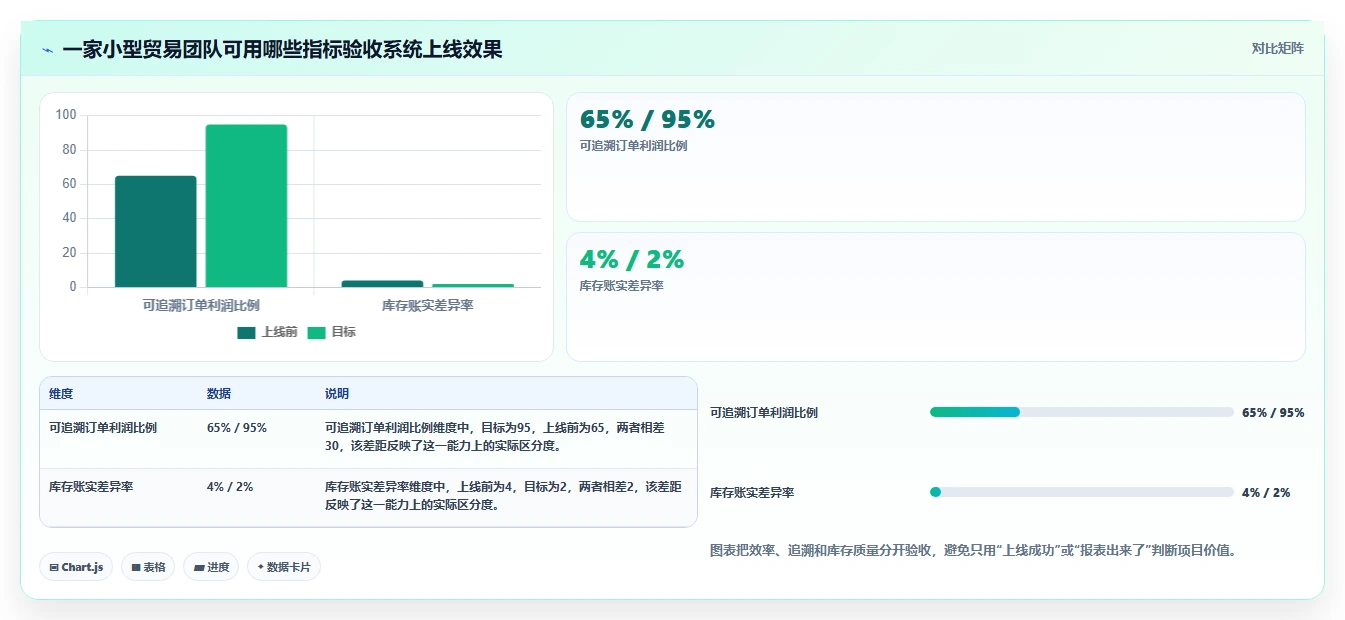Image resolution: width=1345 pixels, height=620 pixels.
Task: Click the 可追溯订单利润比例 progress row label
Action: pos(764,412)
